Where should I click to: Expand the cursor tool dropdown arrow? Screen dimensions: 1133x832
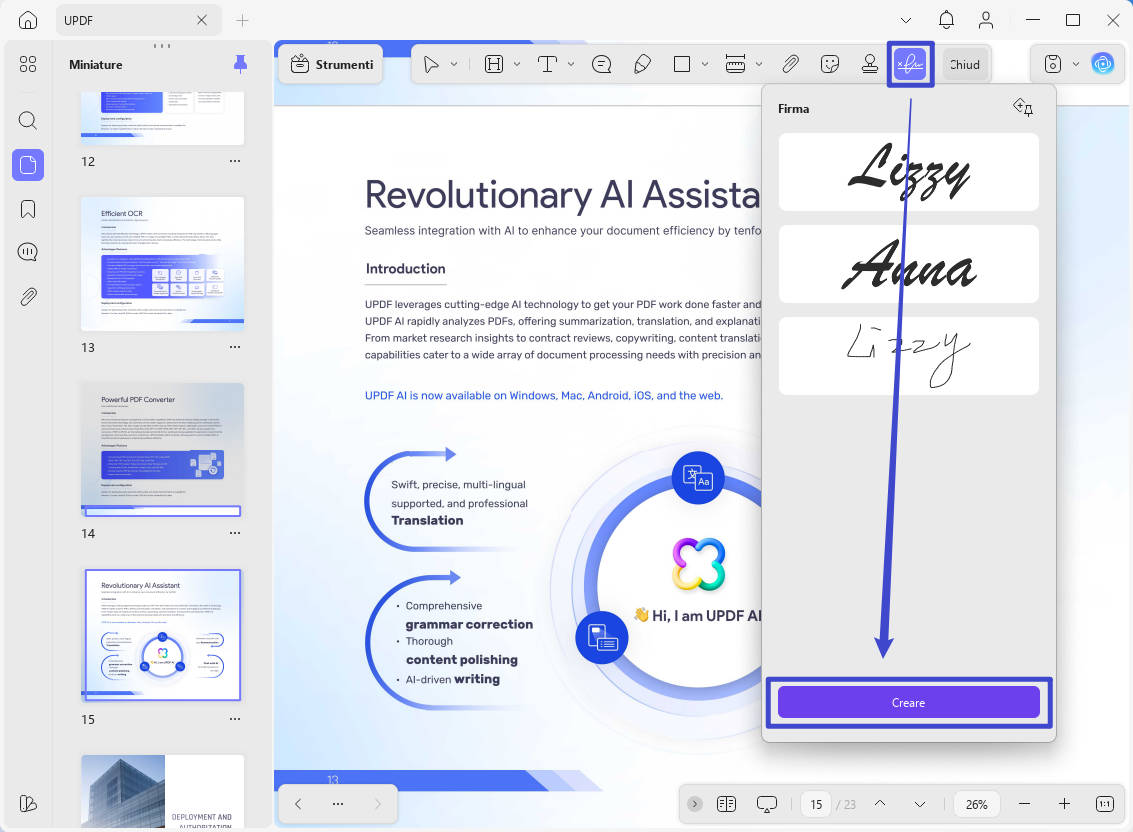[x=454, y=64]
